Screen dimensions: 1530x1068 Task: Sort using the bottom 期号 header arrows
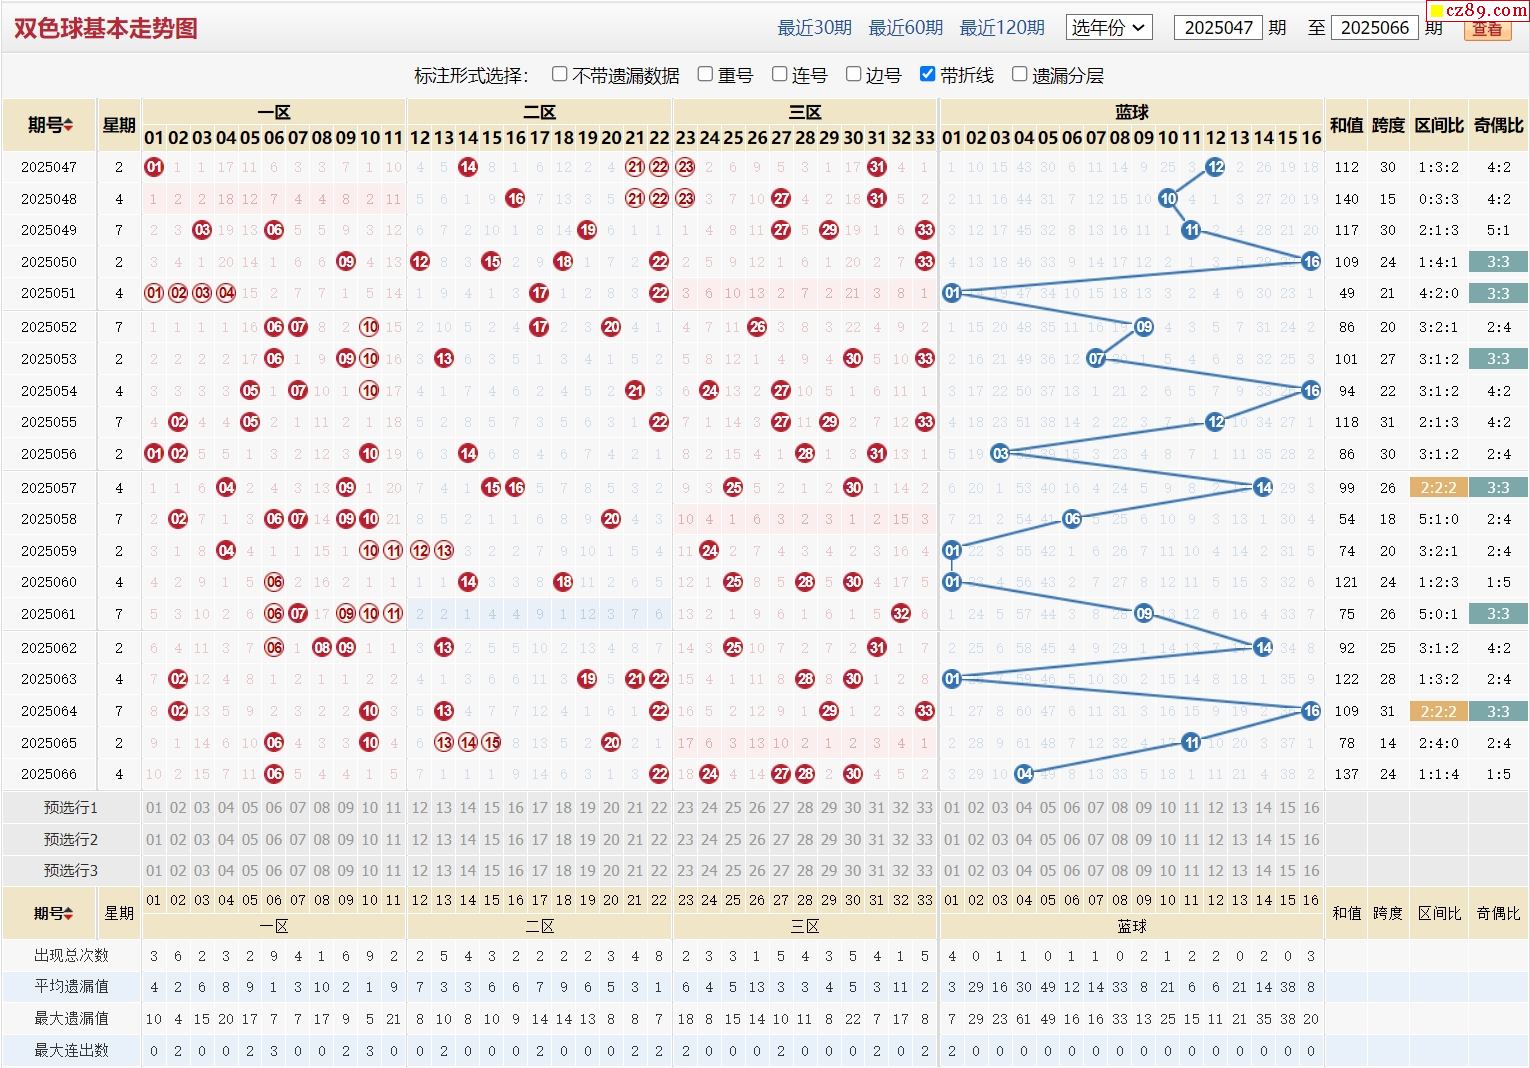(x=68, y=913)
